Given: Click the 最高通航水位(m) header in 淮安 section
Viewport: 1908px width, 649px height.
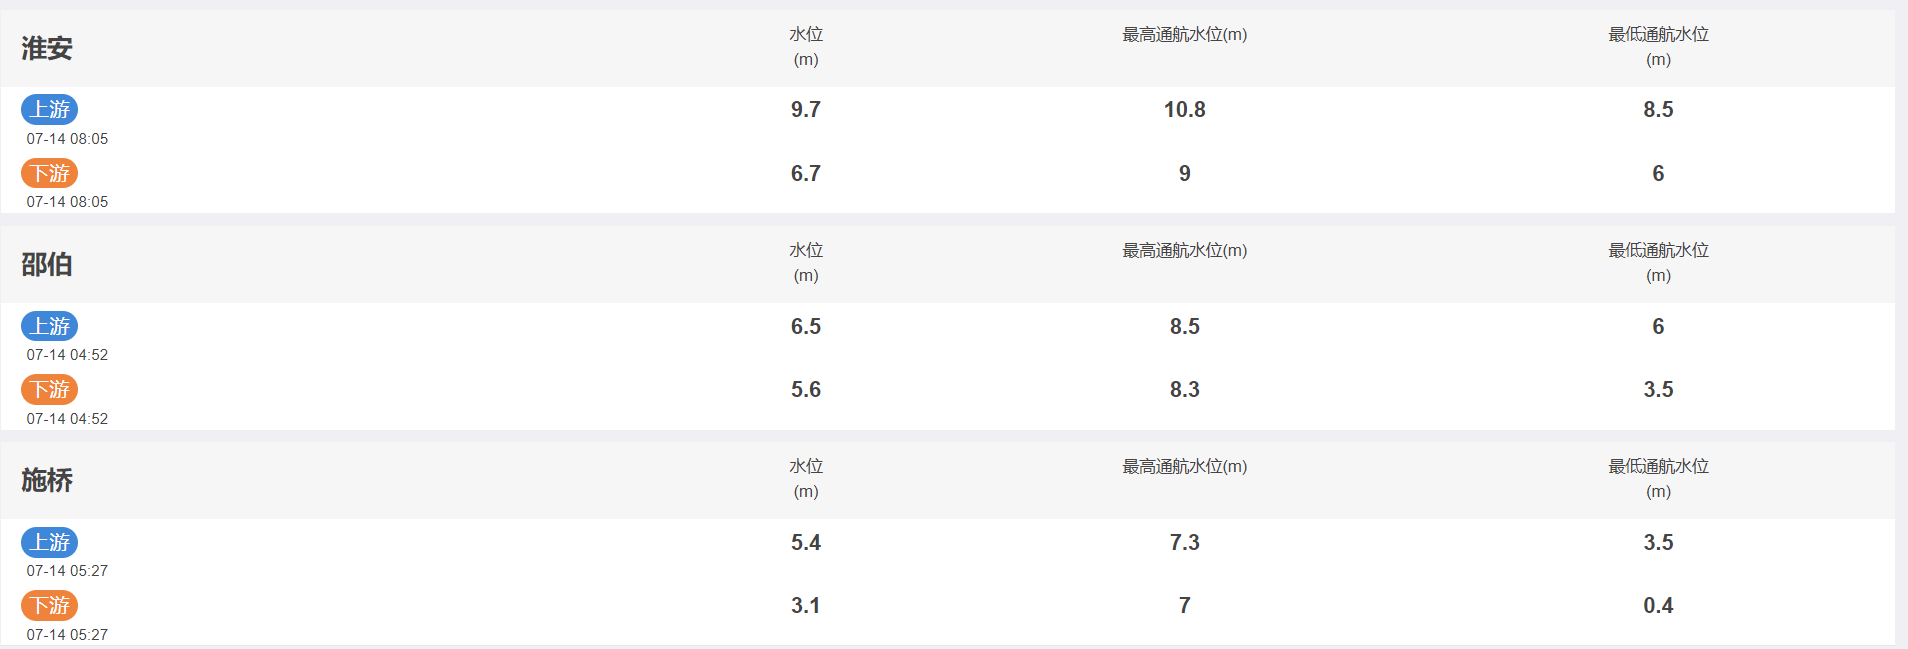Looking at the screenshot, I should coord(1184,34).
